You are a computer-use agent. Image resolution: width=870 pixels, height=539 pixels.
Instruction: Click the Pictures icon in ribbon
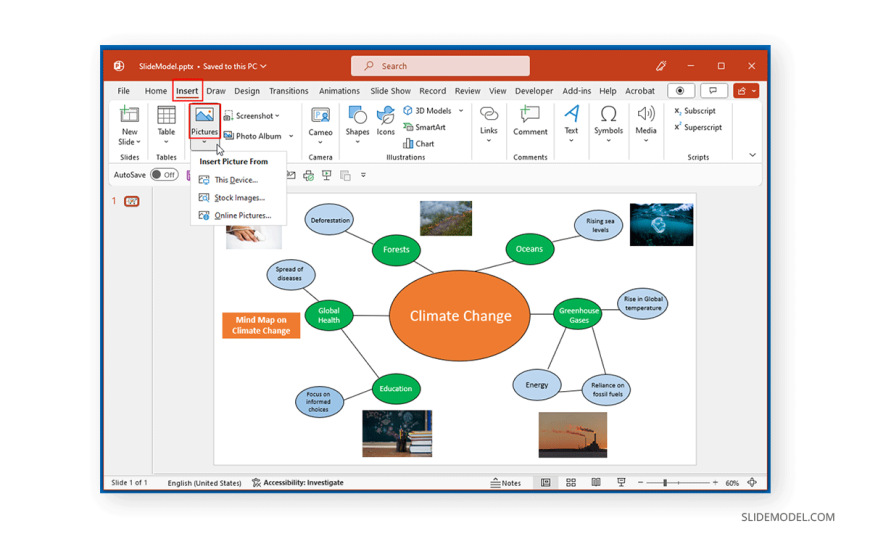(204, 115)
